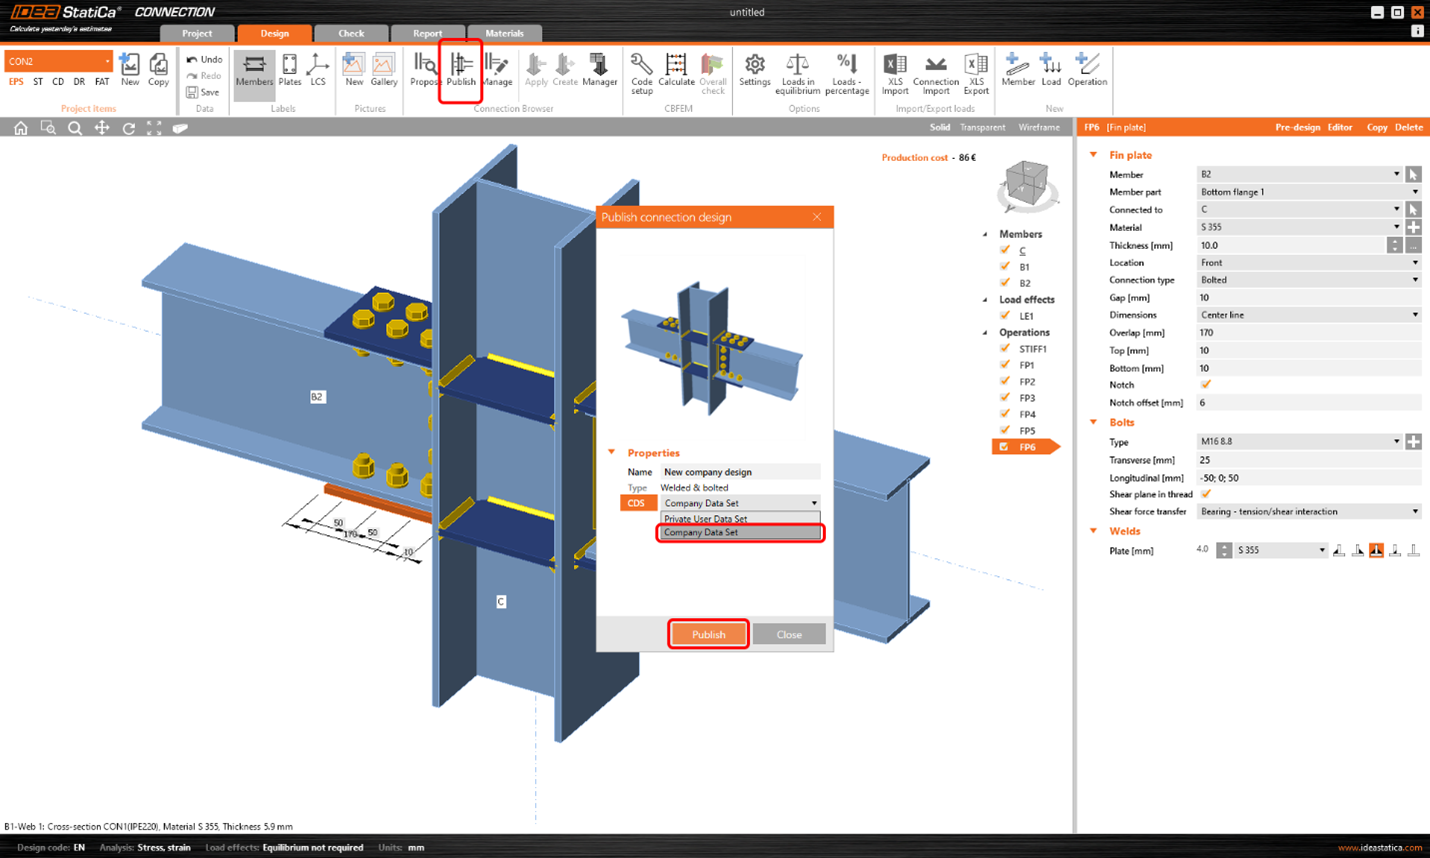Uncheck the B1 member checkbox

(x=1005, y=267)
